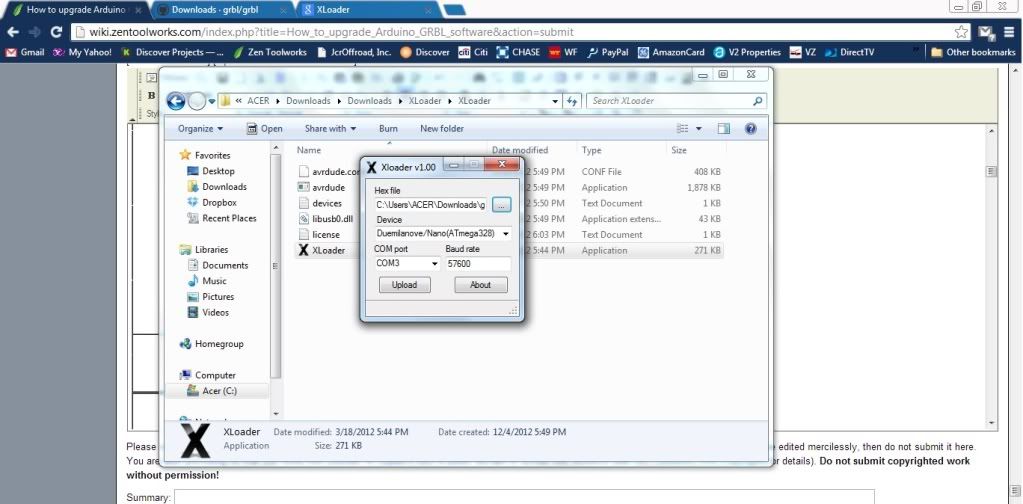Select the libusb0.dll file
1023x504 pixels.
click(332, 219)
